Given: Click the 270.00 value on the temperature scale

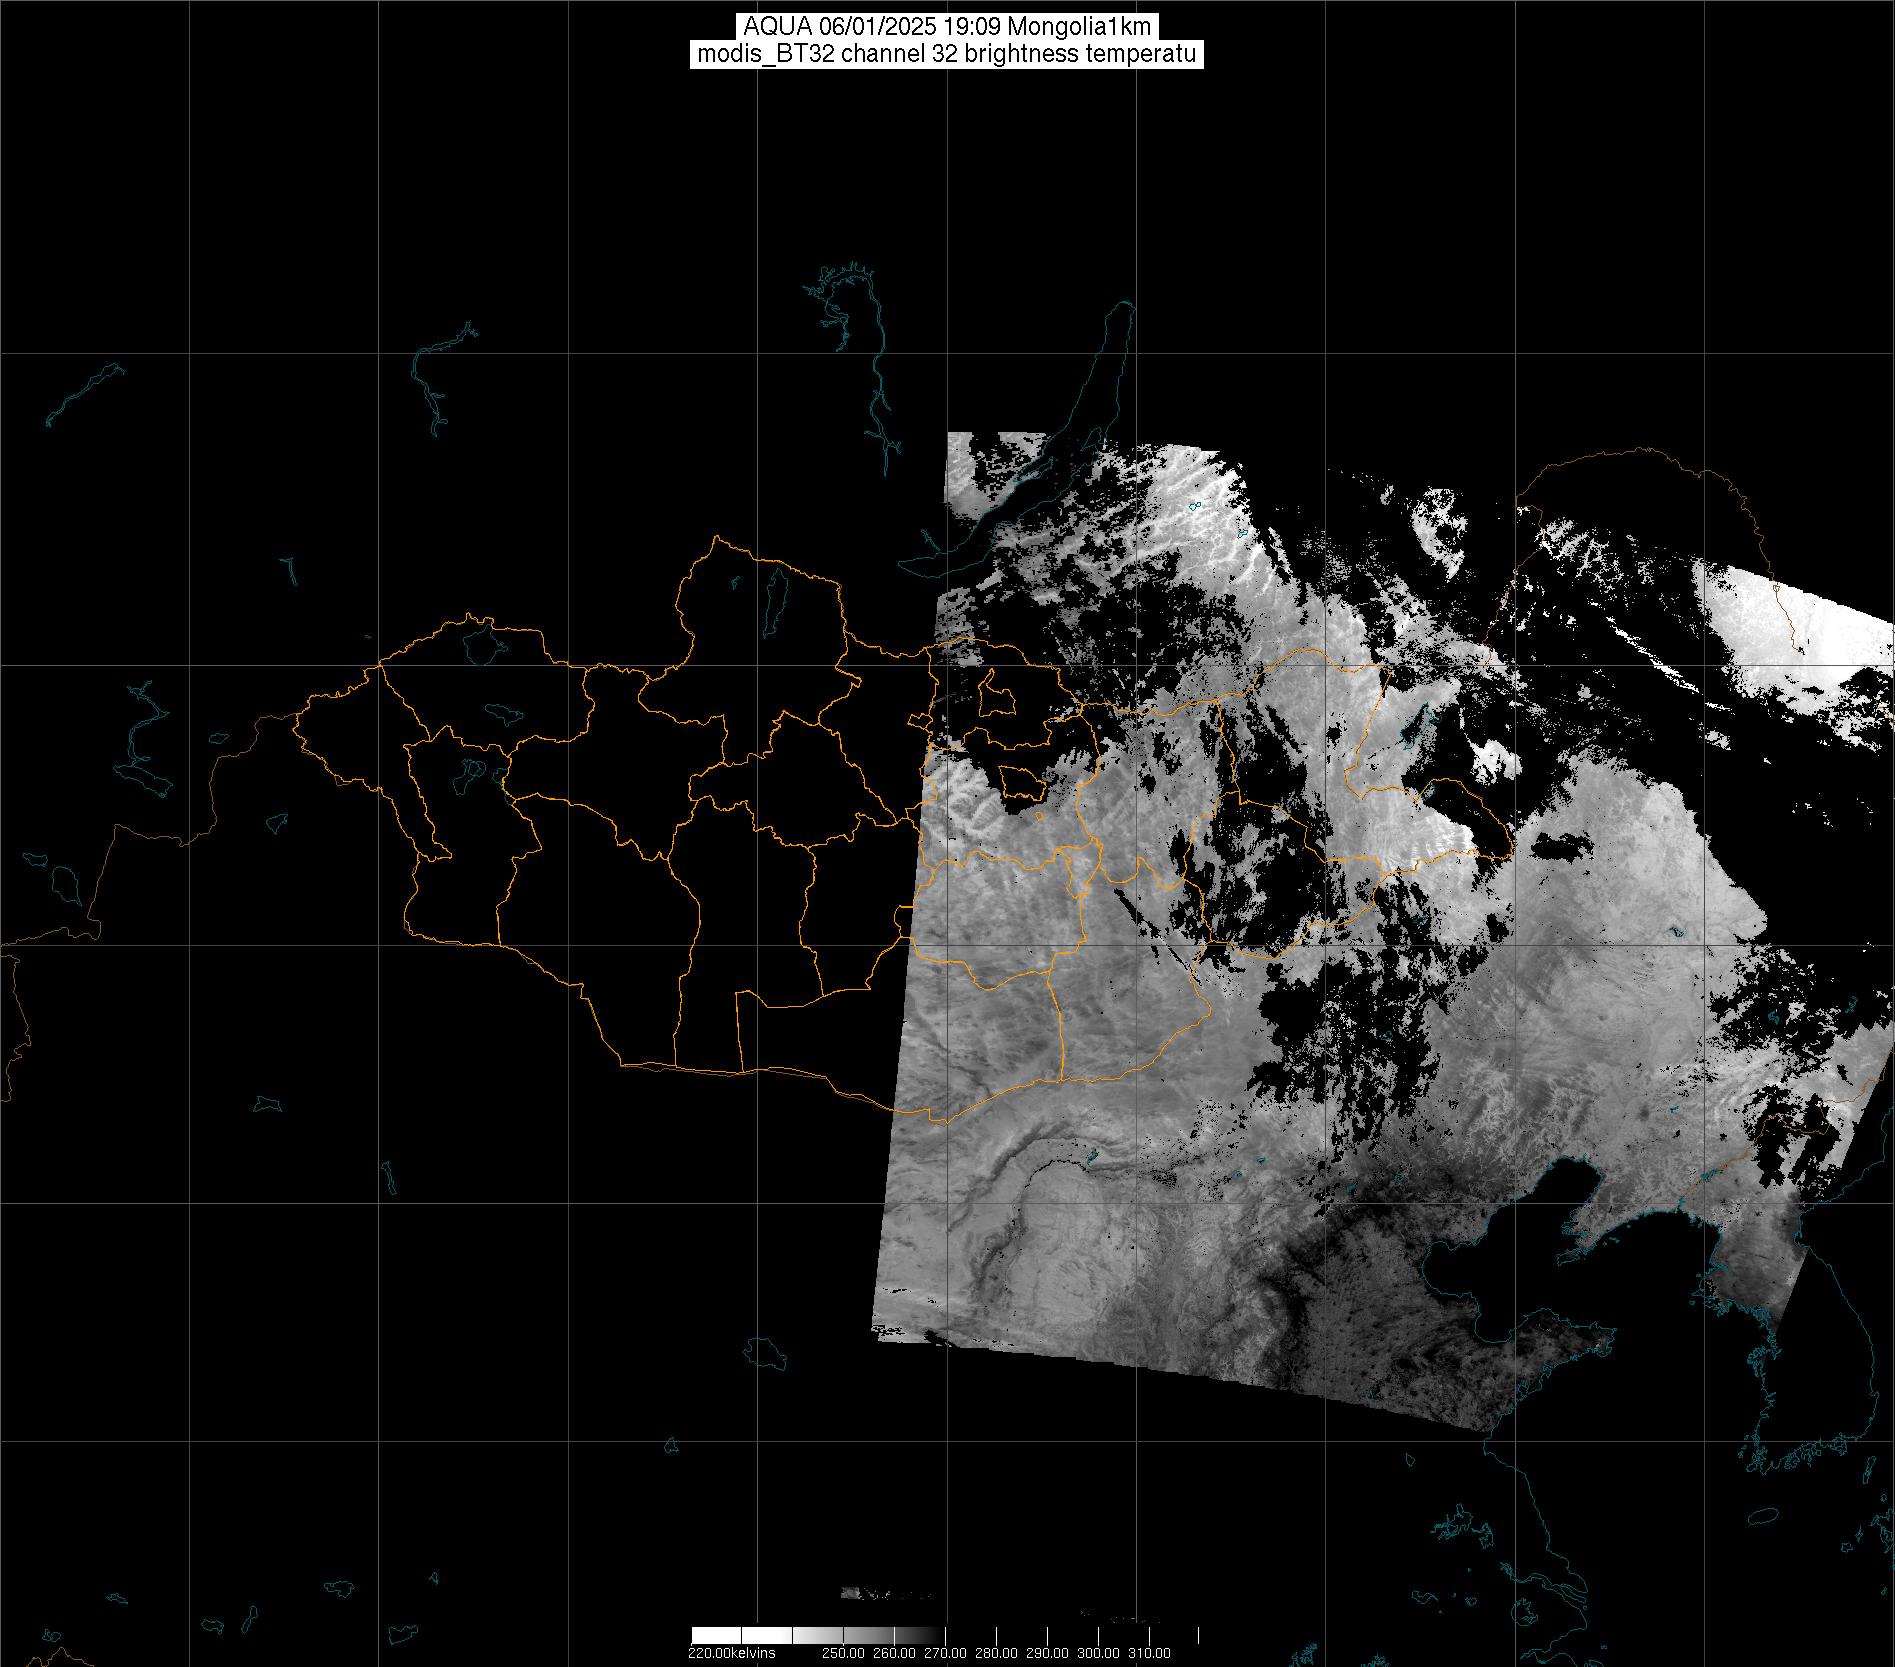Looking at the screenshot, I should coord(945,1653).
